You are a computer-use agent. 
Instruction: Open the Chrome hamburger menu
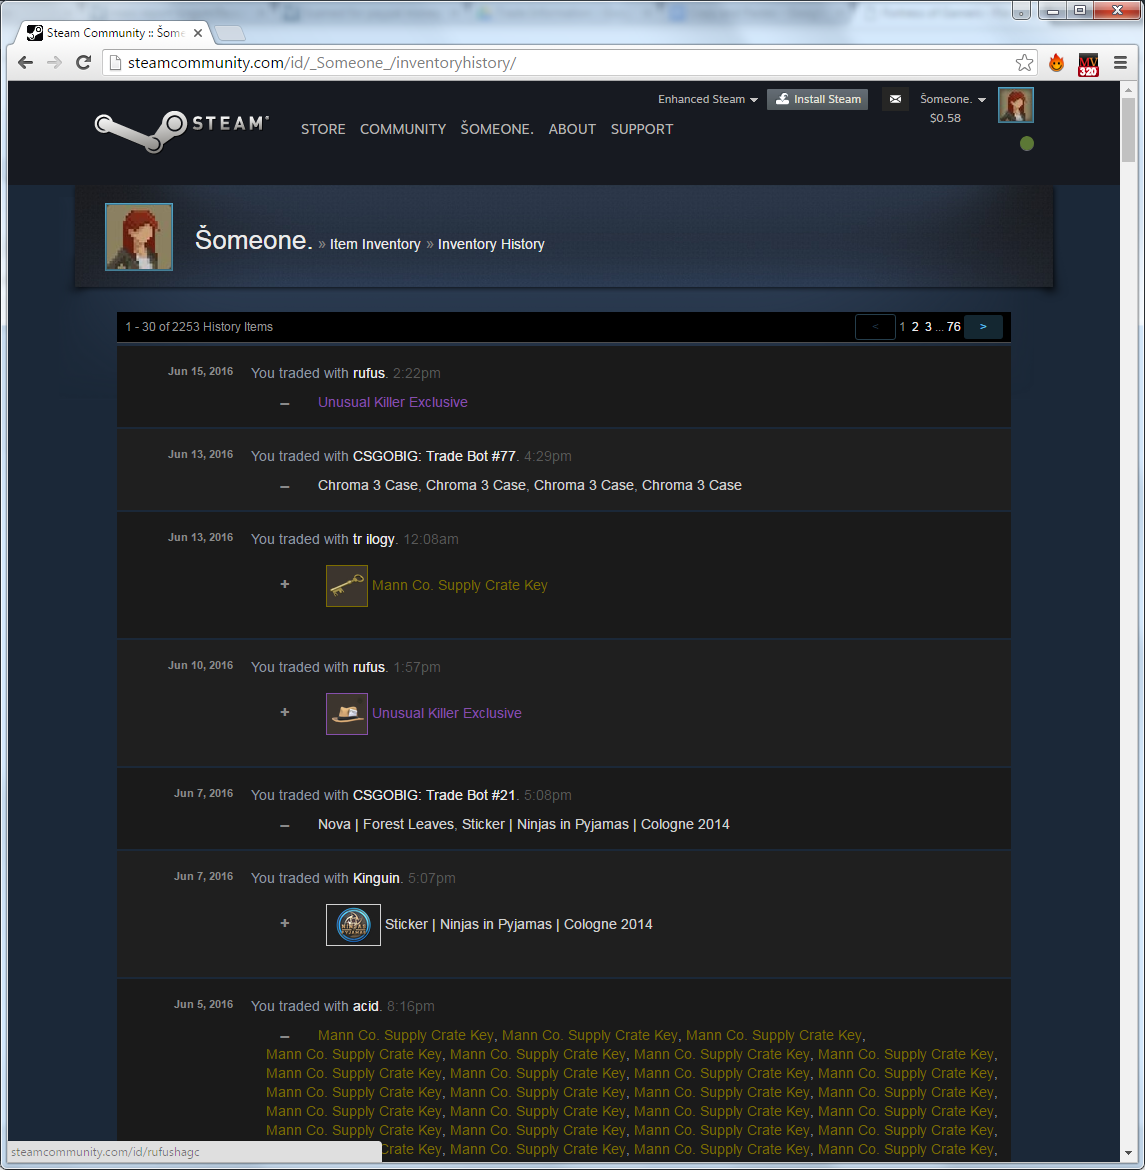(1121, 63)
